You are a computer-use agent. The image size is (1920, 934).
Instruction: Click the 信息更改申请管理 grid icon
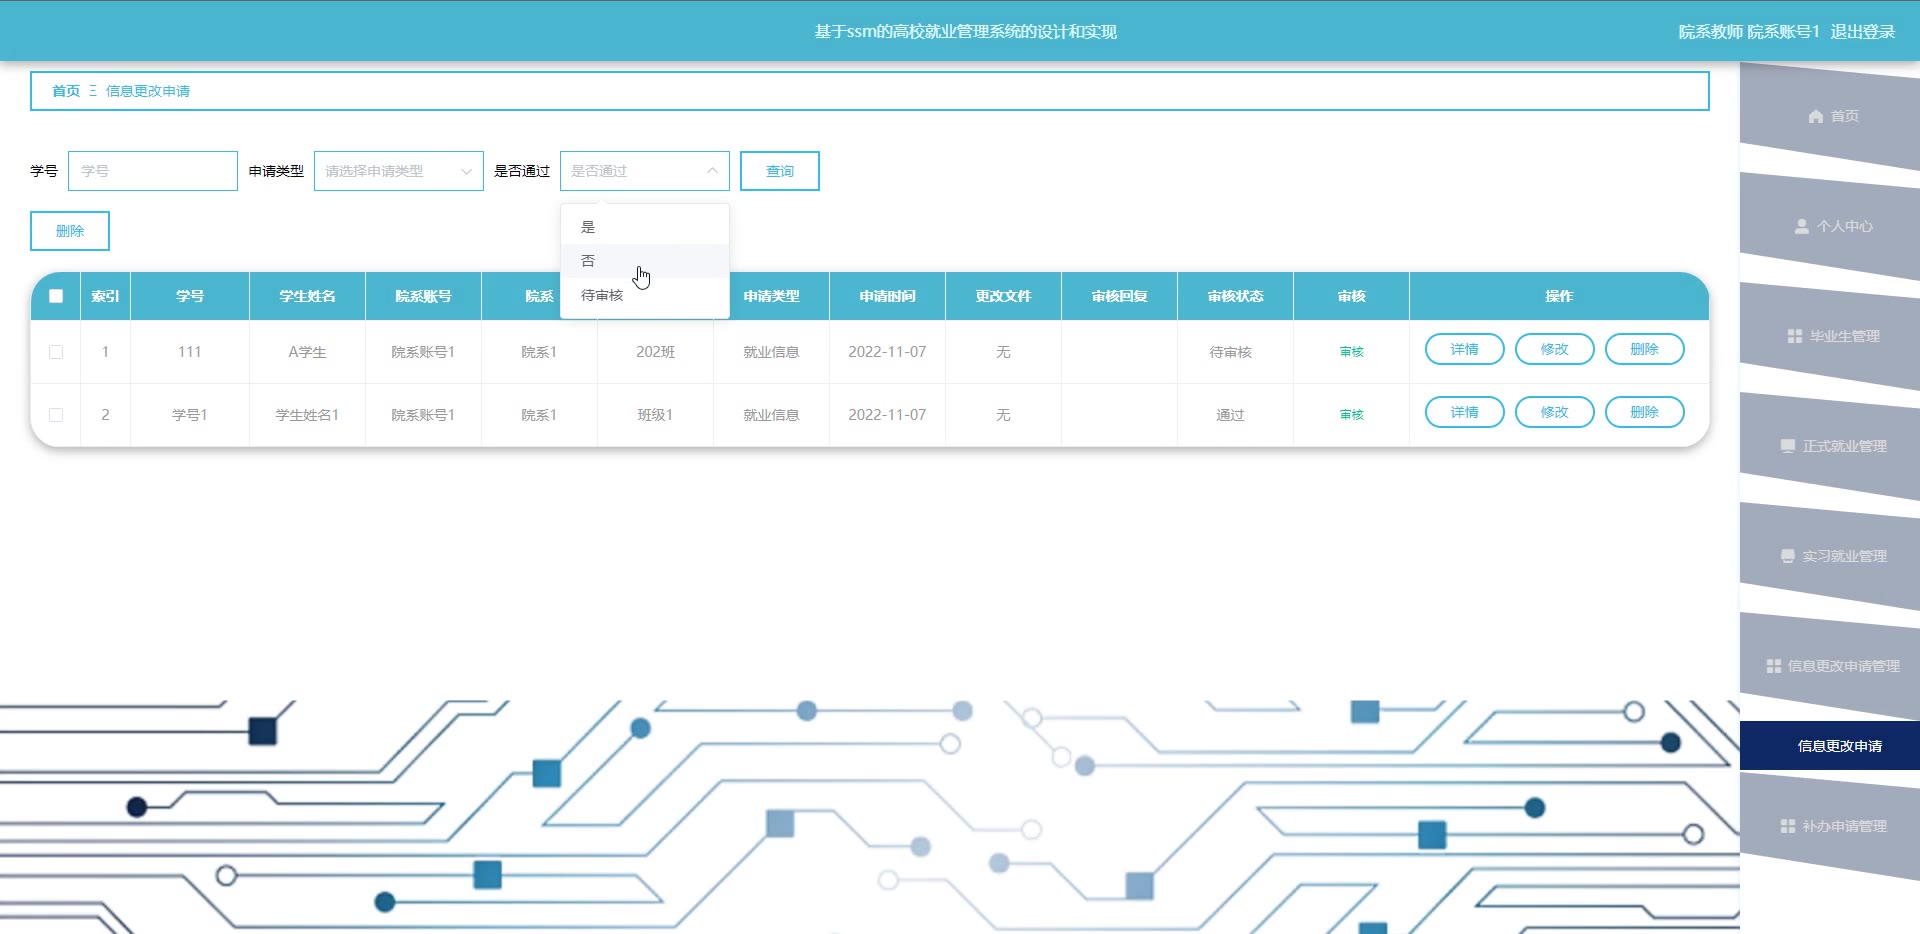pyautogui.click(x=1773, y=666)
